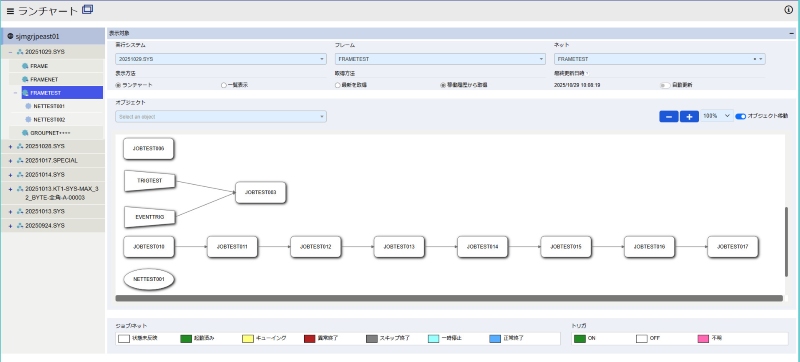Clear the ネット selection with the x
The height and width of the screenshot is (362, 800).
coord(755,59)
